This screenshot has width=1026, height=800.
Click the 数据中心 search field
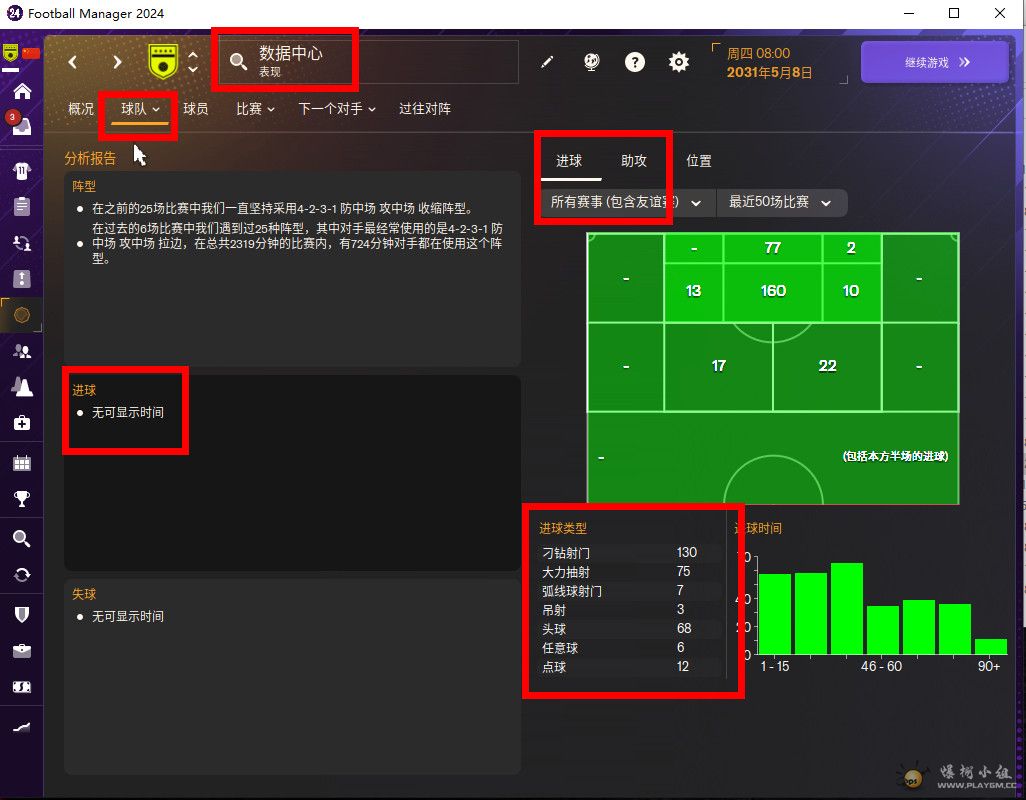click(x=370, y=62)
